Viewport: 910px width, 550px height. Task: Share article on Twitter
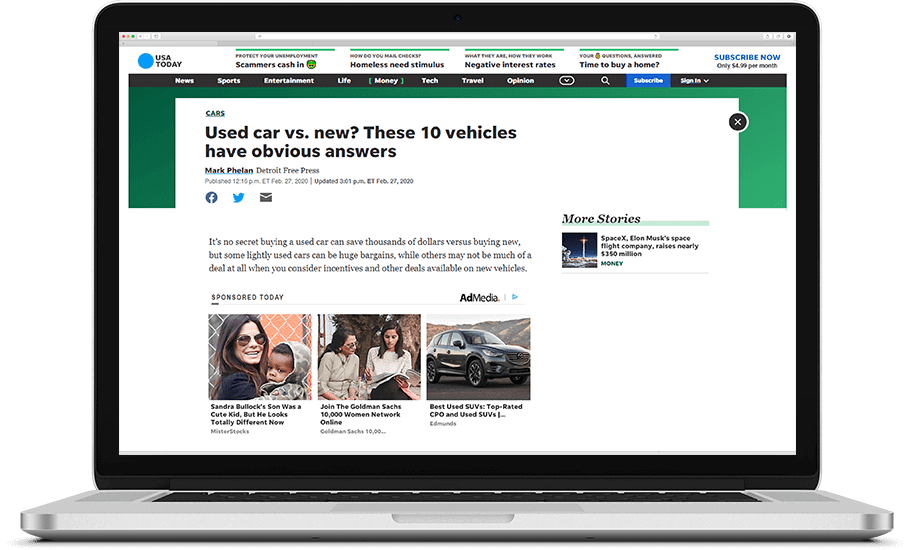point(239,198)
